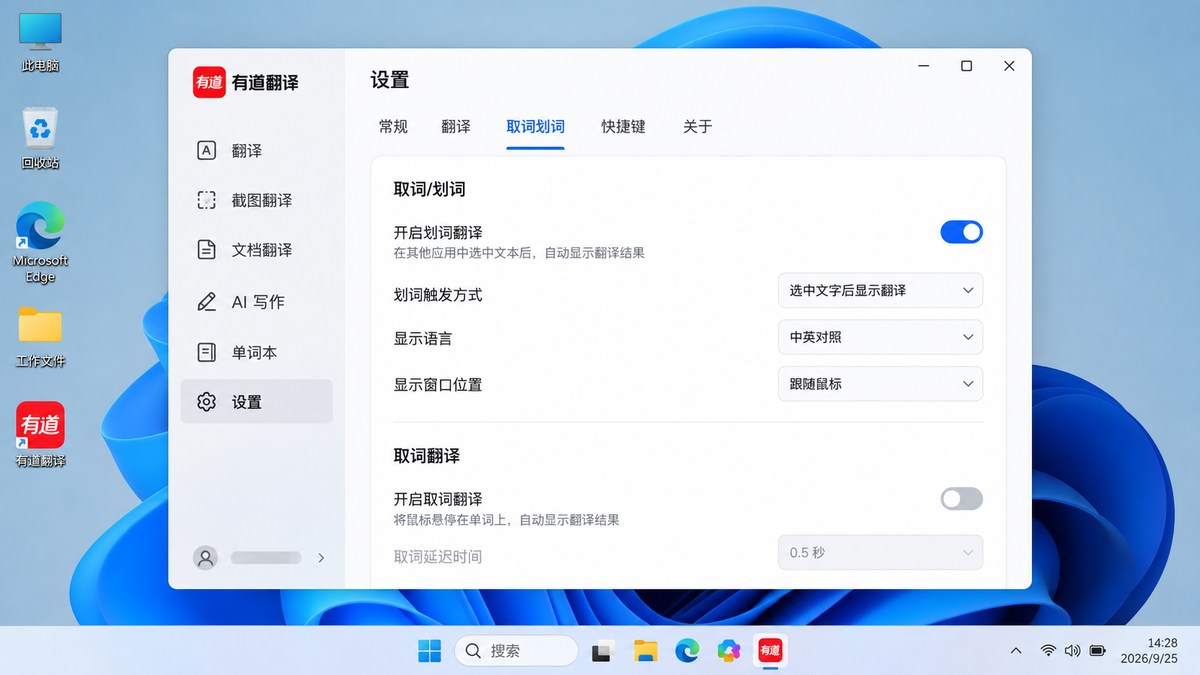Click the user avatar icon
The image size is (1200, 675).
click(206, 558)
